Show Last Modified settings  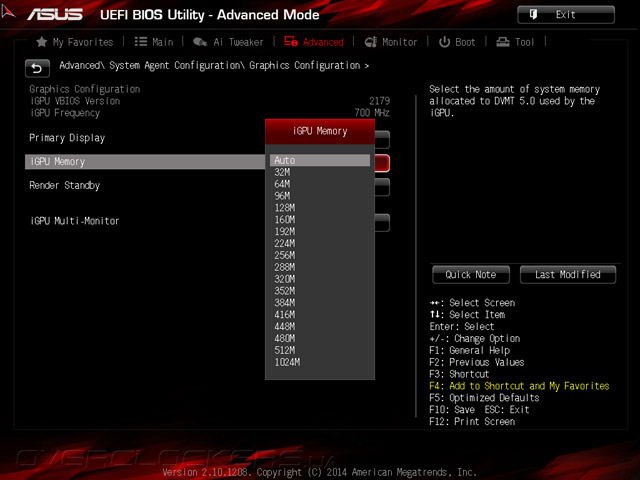coord(568,275)
